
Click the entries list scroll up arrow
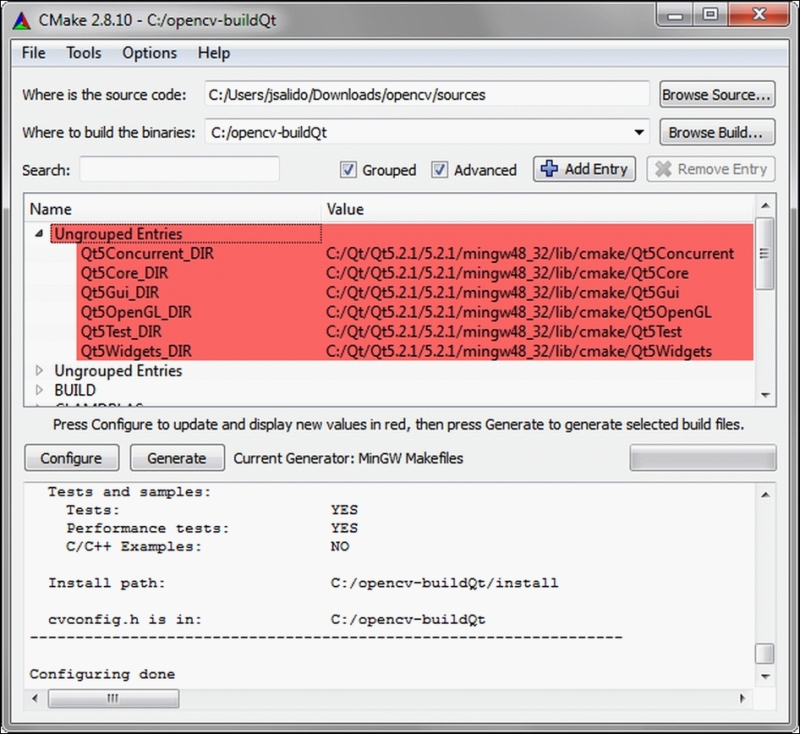pos(765,206)
